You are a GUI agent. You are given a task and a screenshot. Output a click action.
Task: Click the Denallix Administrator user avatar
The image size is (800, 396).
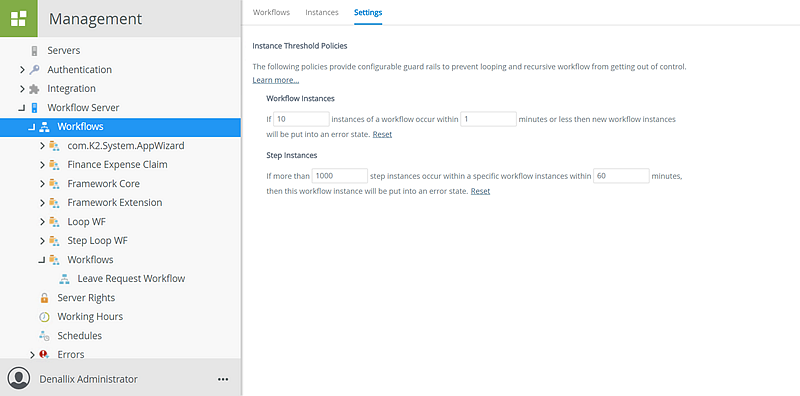coord(19,379)
